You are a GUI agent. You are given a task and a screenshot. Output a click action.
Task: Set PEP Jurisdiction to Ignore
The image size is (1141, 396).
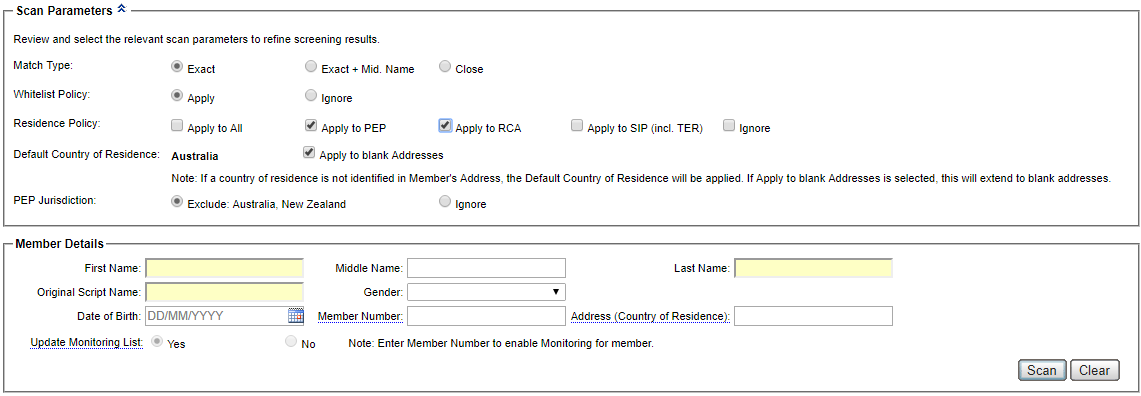[445, 202]
